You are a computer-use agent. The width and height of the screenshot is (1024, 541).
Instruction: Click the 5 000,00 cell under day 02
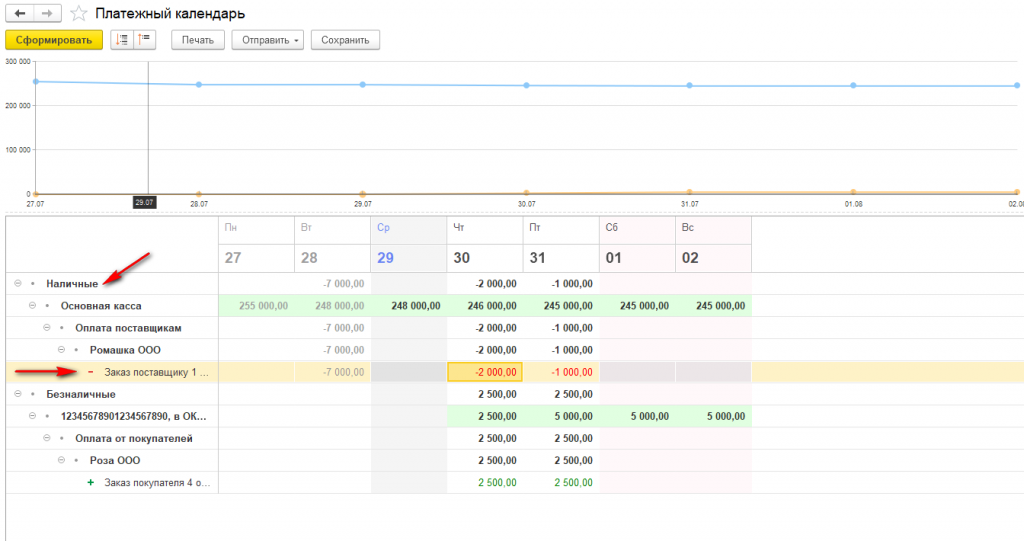coord(714,416)
